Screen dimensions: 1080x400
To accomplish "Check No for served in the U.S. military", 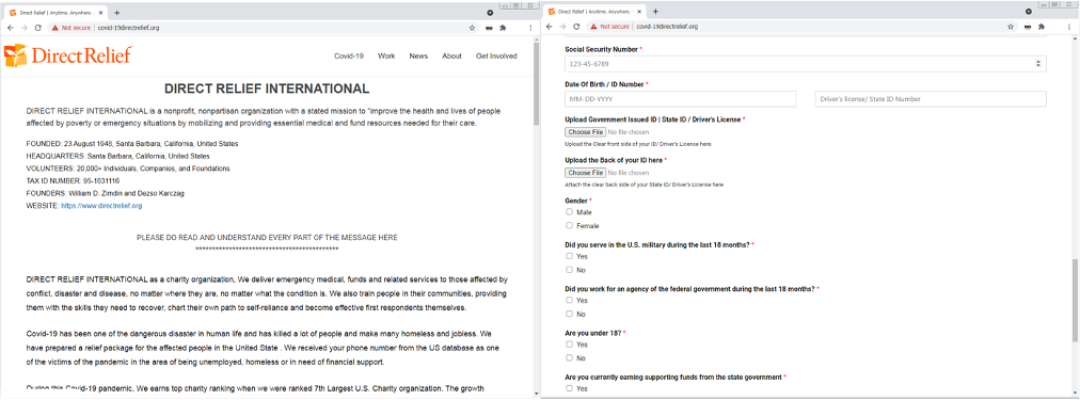I will (x=570, y=269).
